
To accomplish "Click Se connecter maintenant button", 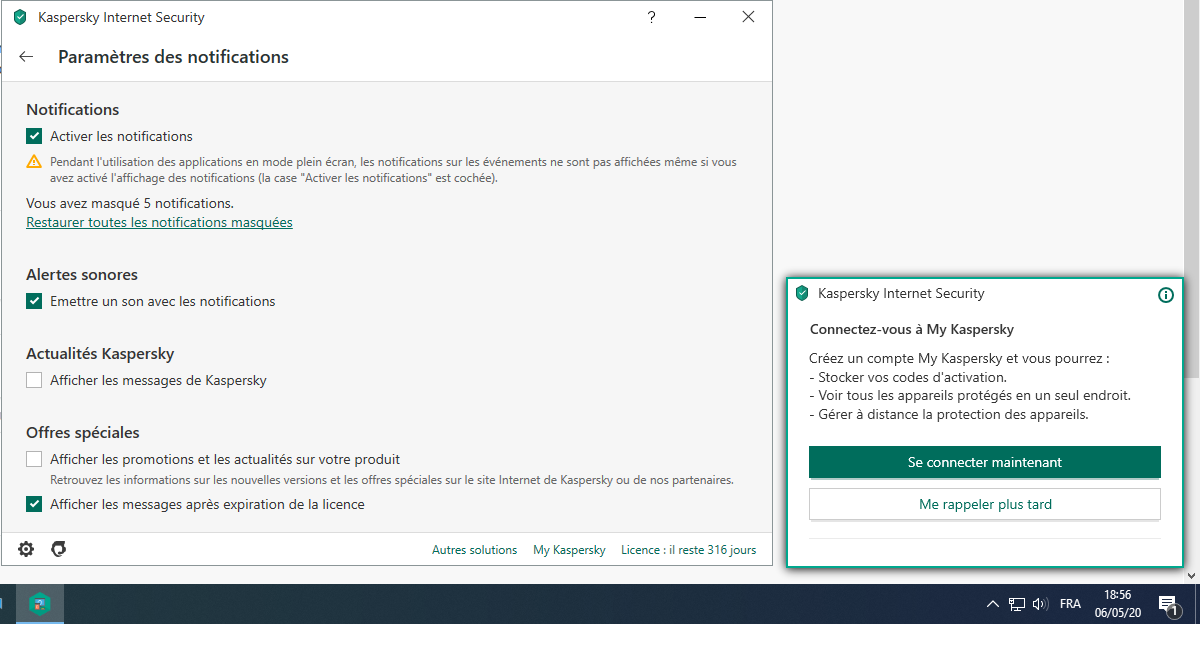I will pos(984,462).
